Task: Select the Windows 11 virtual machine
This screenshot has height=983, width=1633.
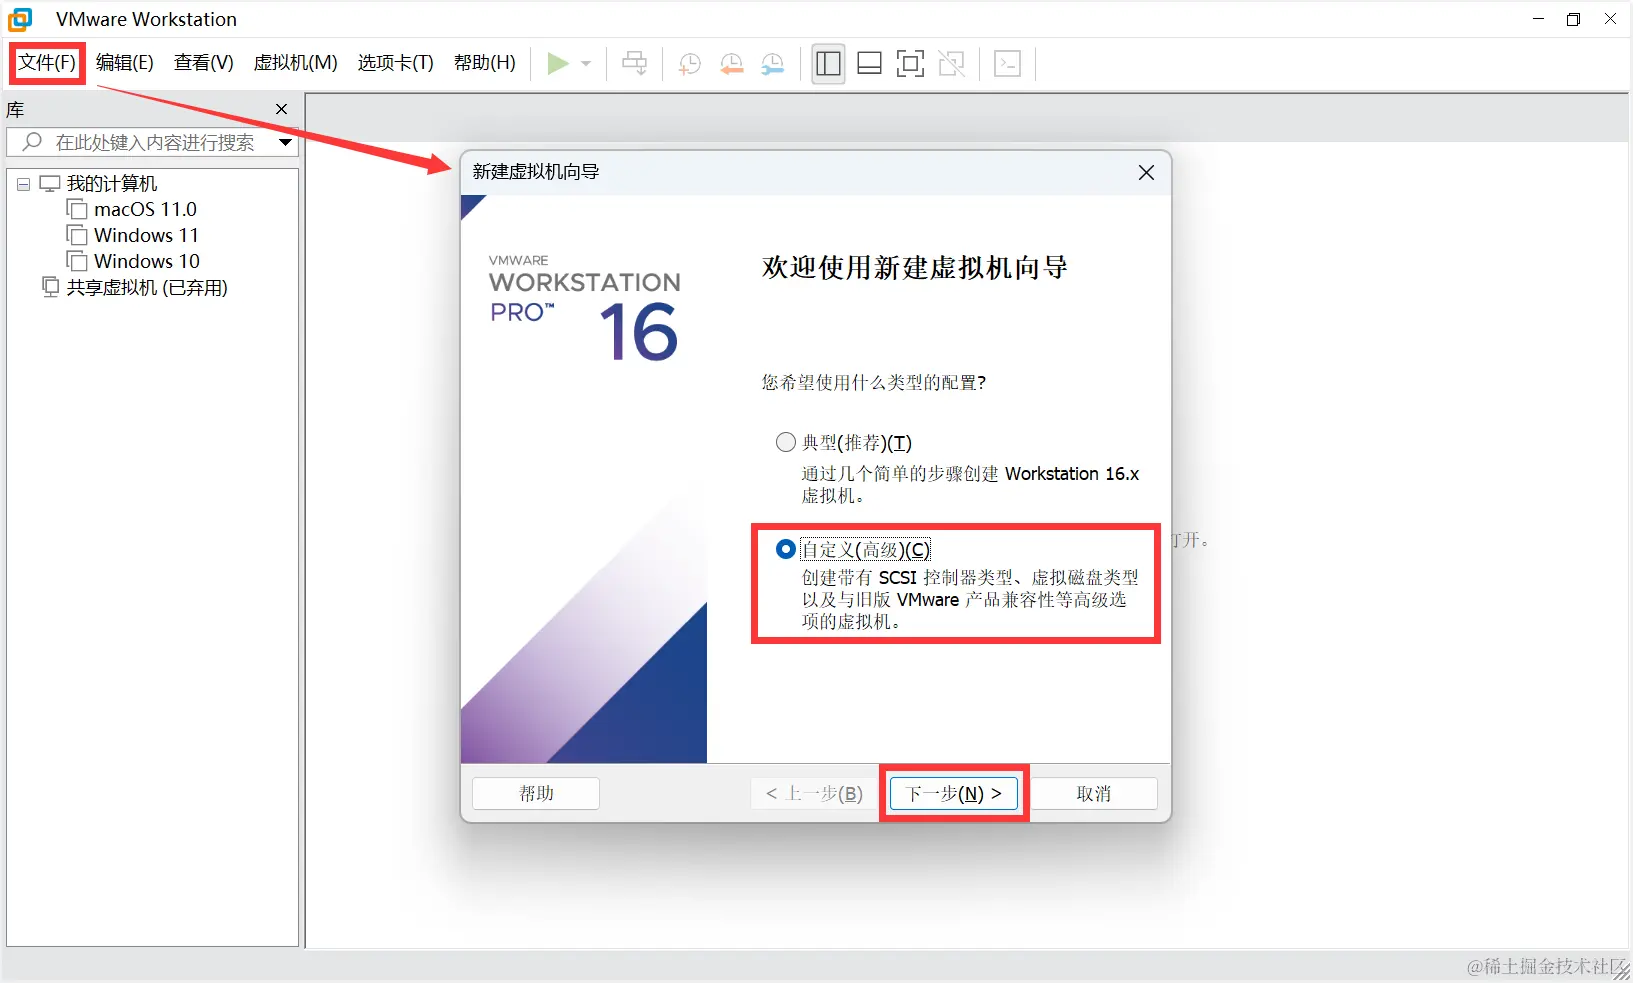Action: (146, 235)
